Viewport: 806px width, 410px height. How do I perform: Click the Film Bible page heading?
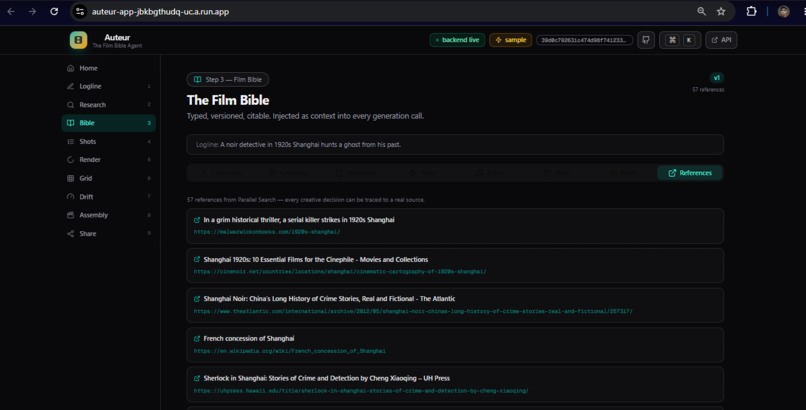pos(228,100)
